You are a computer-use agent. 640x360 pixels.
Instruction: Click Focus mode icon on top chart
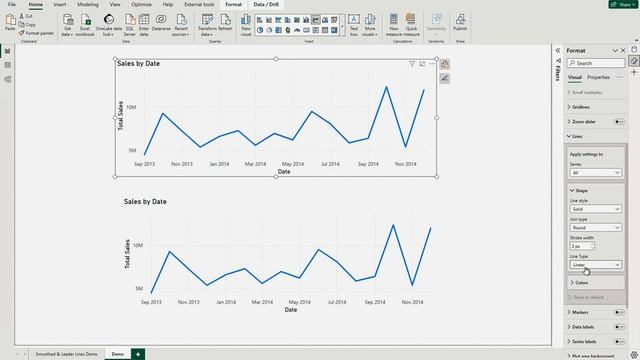(x=422, y=64)
